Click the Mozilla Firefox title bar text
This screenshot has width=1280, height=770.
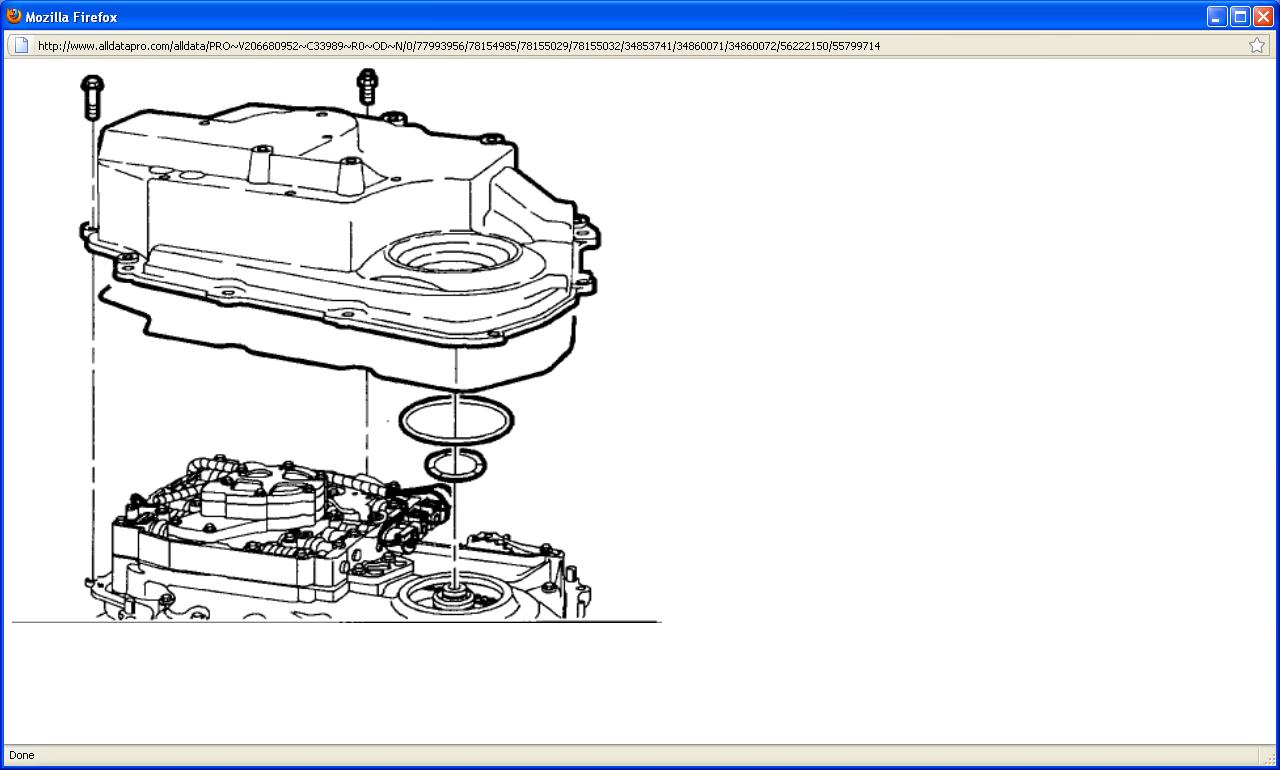pyautogui.click(x=71, y=17)
